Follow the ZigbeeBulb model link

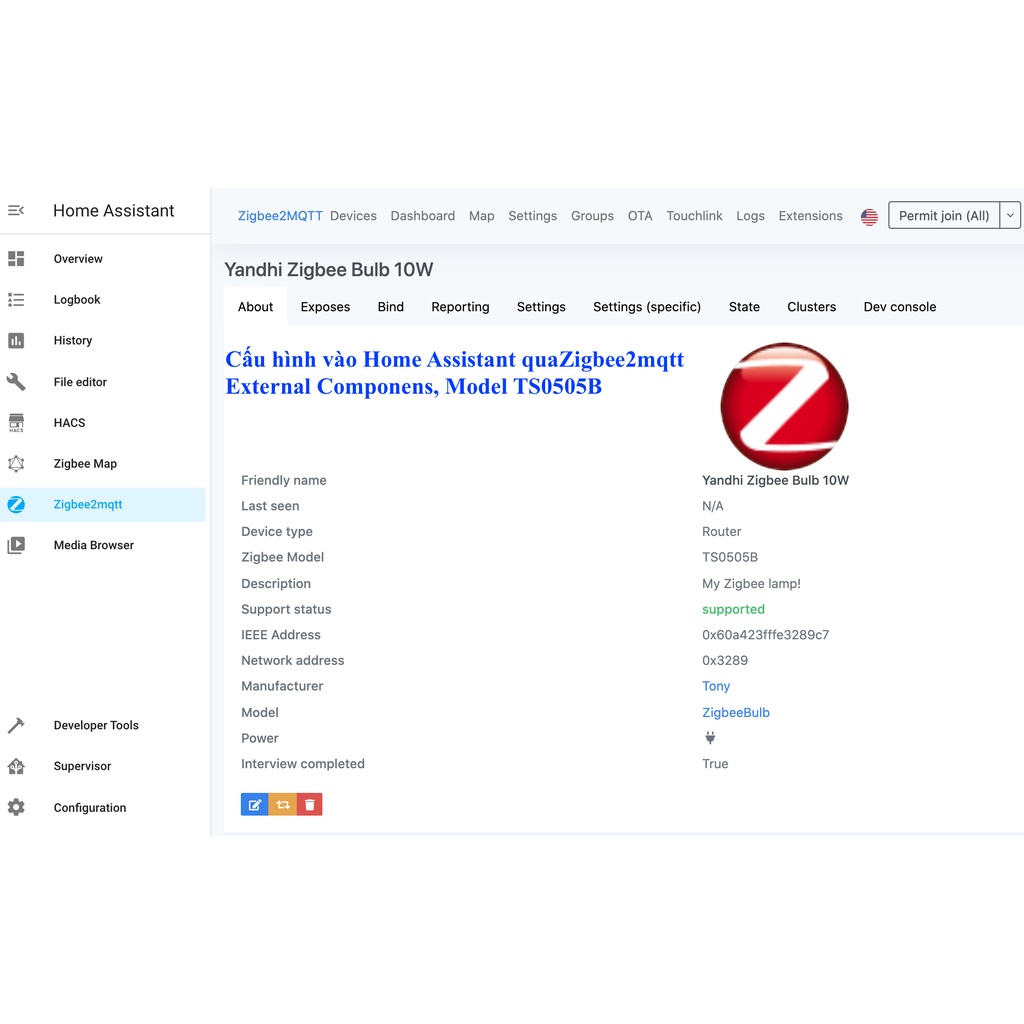(x=736, y=713)
